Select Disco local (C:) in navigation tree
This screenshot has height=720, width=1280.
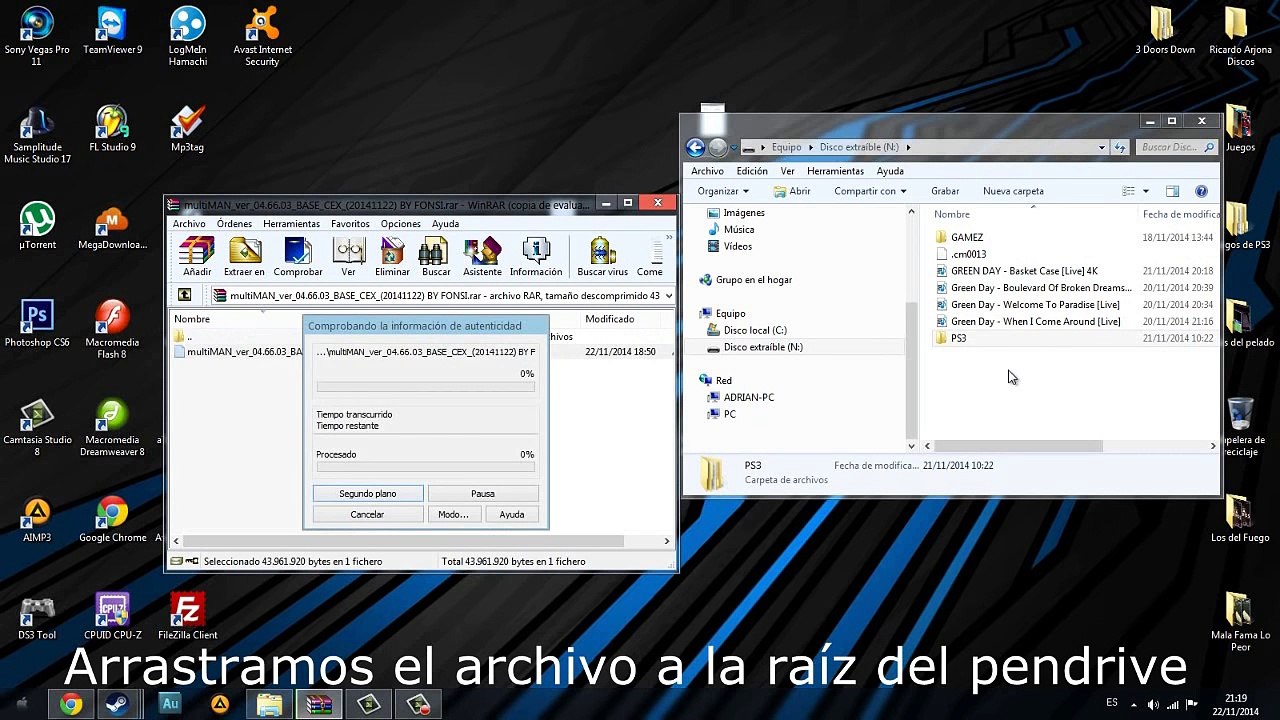click(x=755, y=330)
